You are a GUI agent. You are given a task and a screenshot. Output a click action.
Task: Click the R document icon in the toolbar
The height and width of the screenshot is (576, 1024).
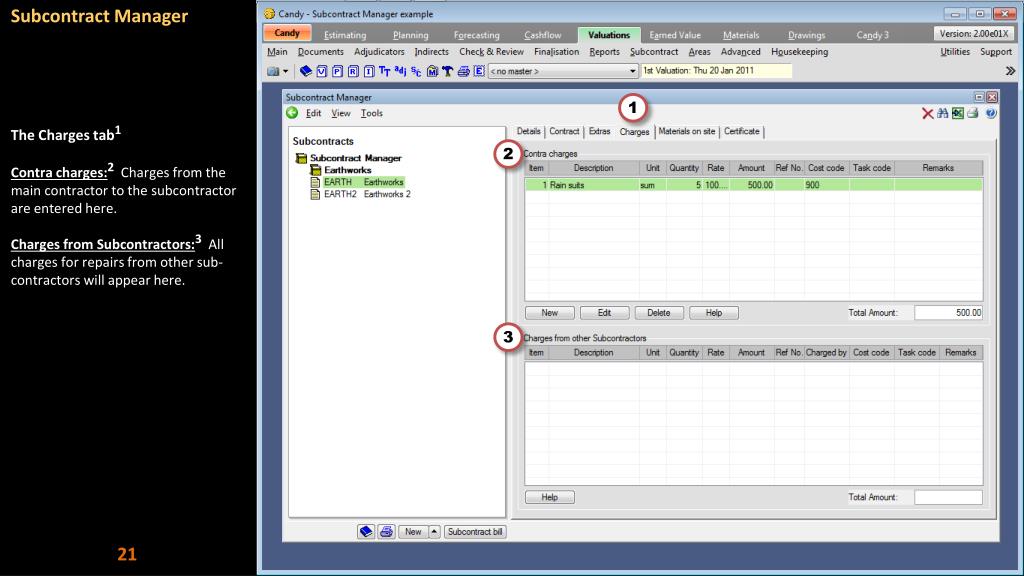coord(353,71)
